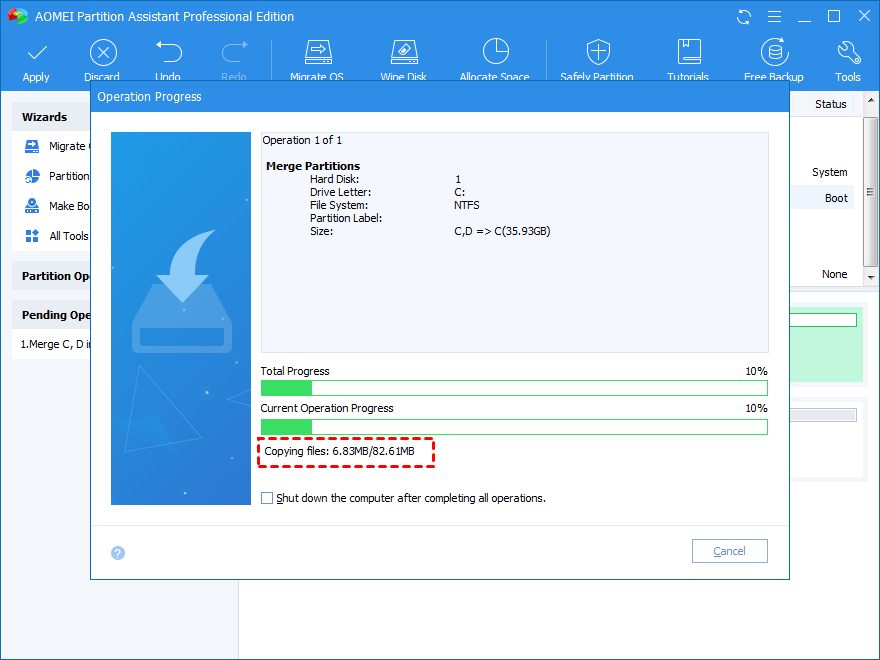Open the Tools wrench icon
880x660 pixels.
tap(848, 52)
